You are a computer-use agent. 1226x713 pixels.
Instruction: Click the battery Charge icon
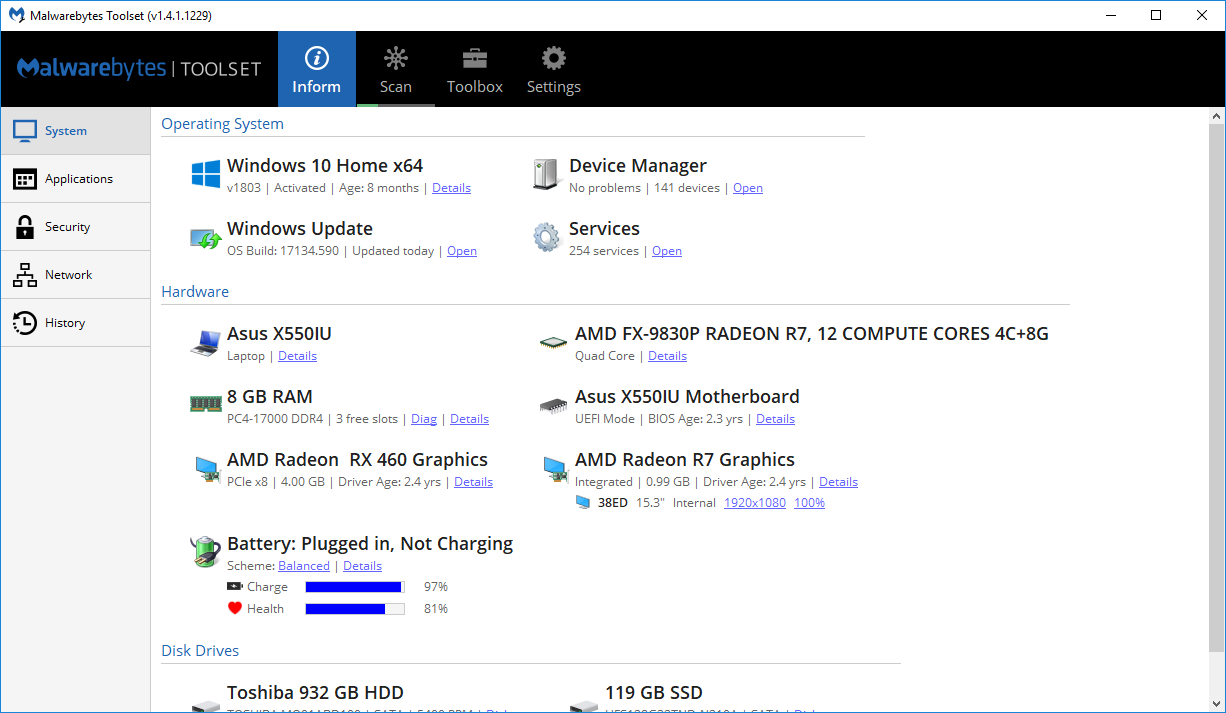(x=235, y=587)
